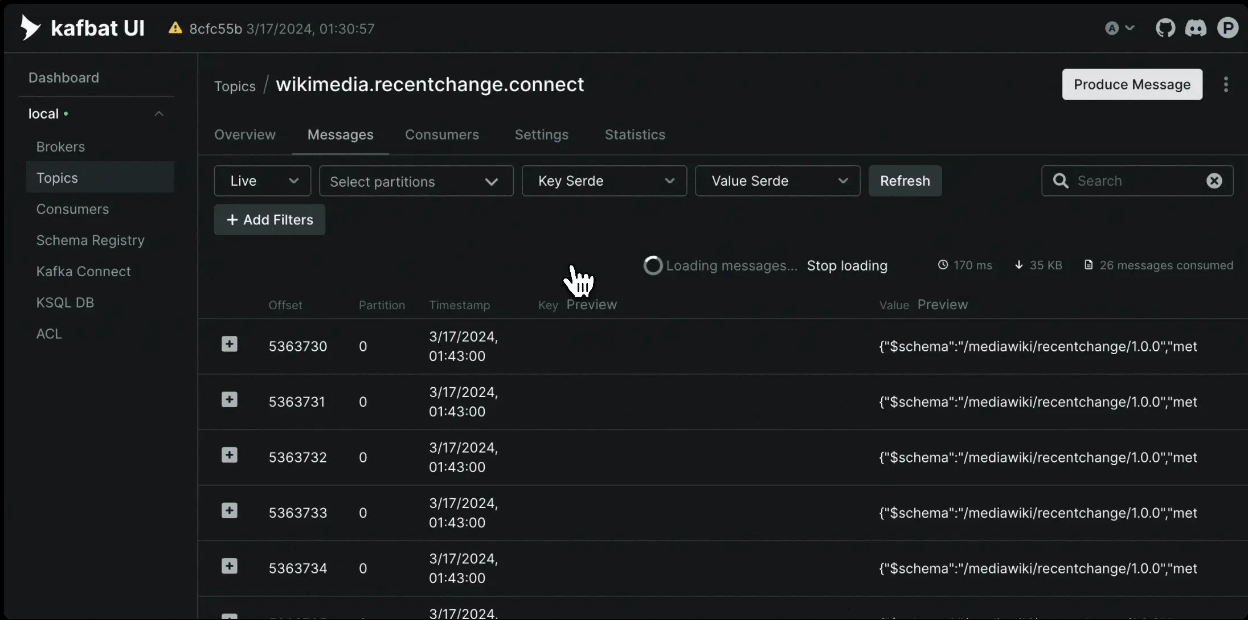Image resolution: width=1248 pixels, height=620 pixels.
Task: Open the Live mode dropdown
Action: point(263,181)
